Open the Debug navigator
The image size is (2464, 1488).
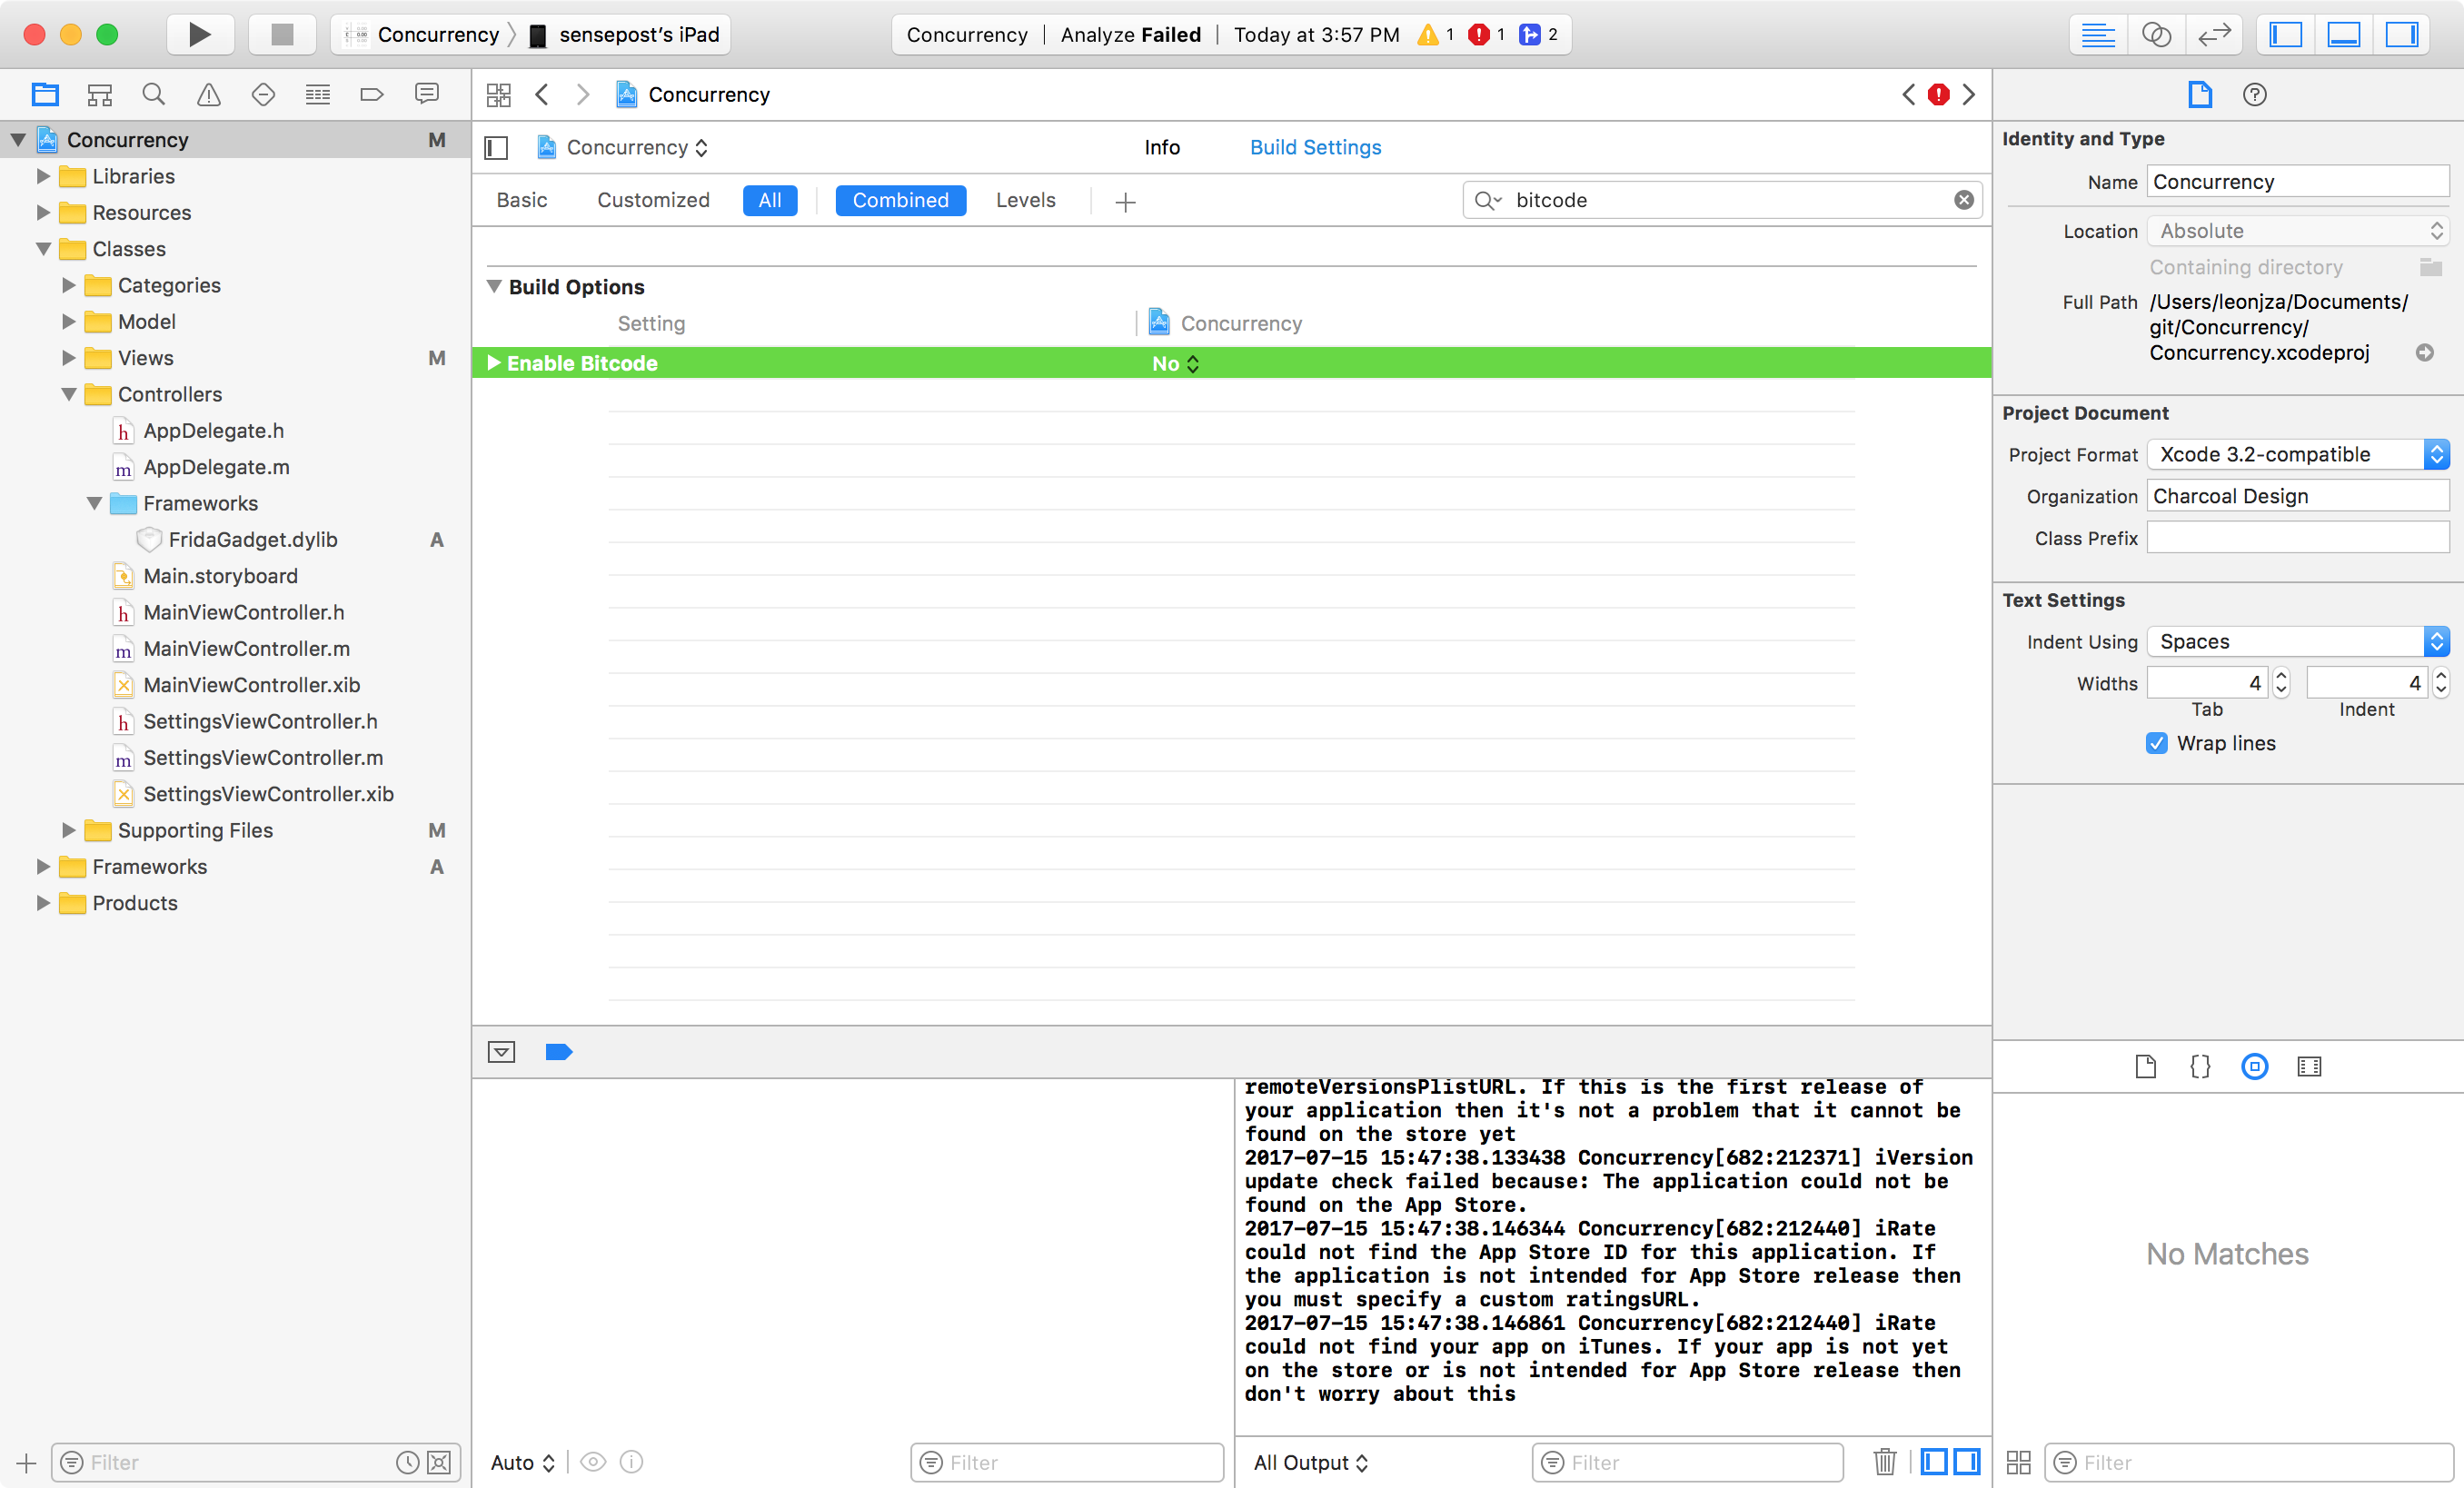coord(317,94)
